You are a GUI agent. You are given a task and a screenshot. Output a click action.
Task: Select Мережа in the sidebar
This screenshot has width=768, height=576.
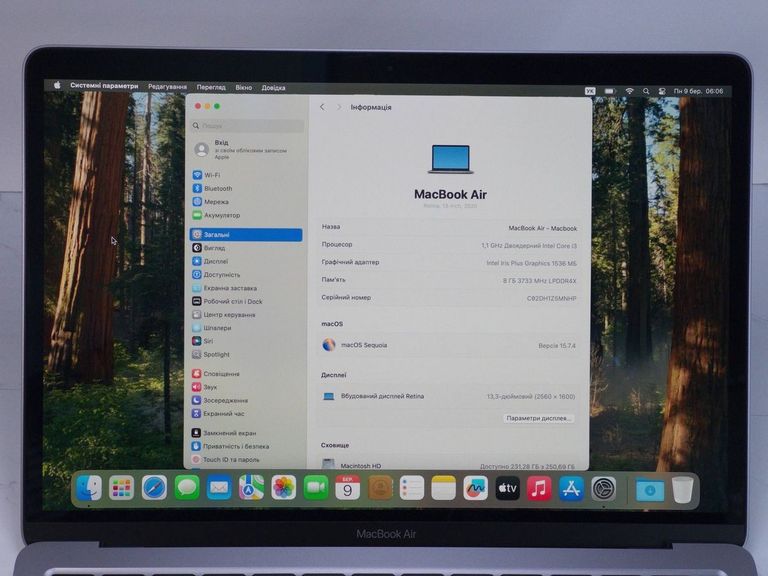[211, 201]
